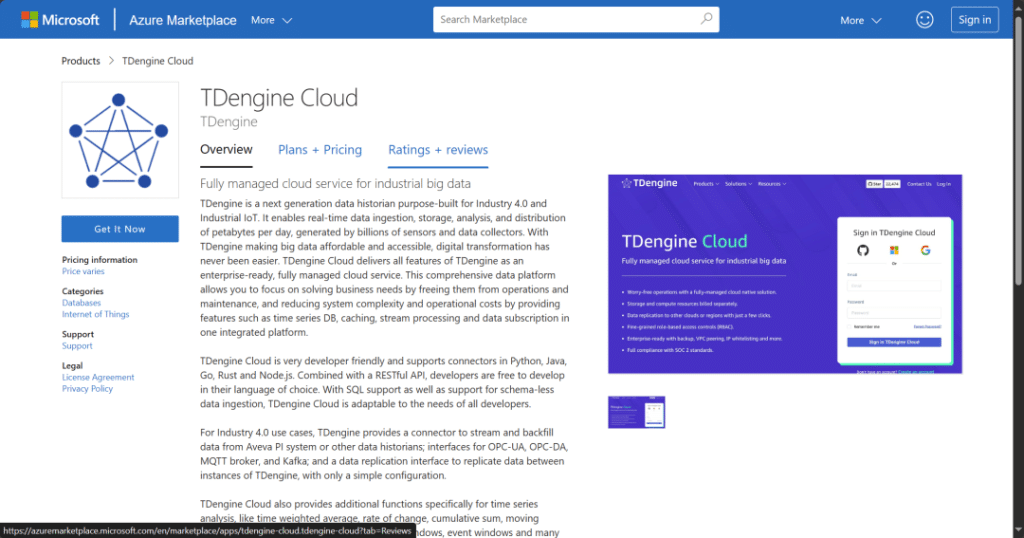Switch to Plans + Pricing tab
This screenshot has height=538, width=1024.
click(320, 150)
